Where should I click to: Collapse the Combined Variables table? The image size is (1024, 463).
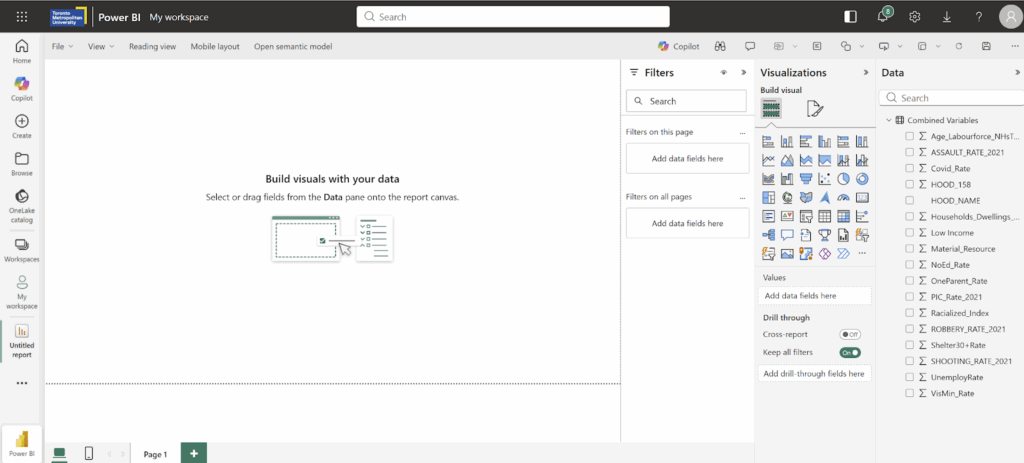click(887, 120)
